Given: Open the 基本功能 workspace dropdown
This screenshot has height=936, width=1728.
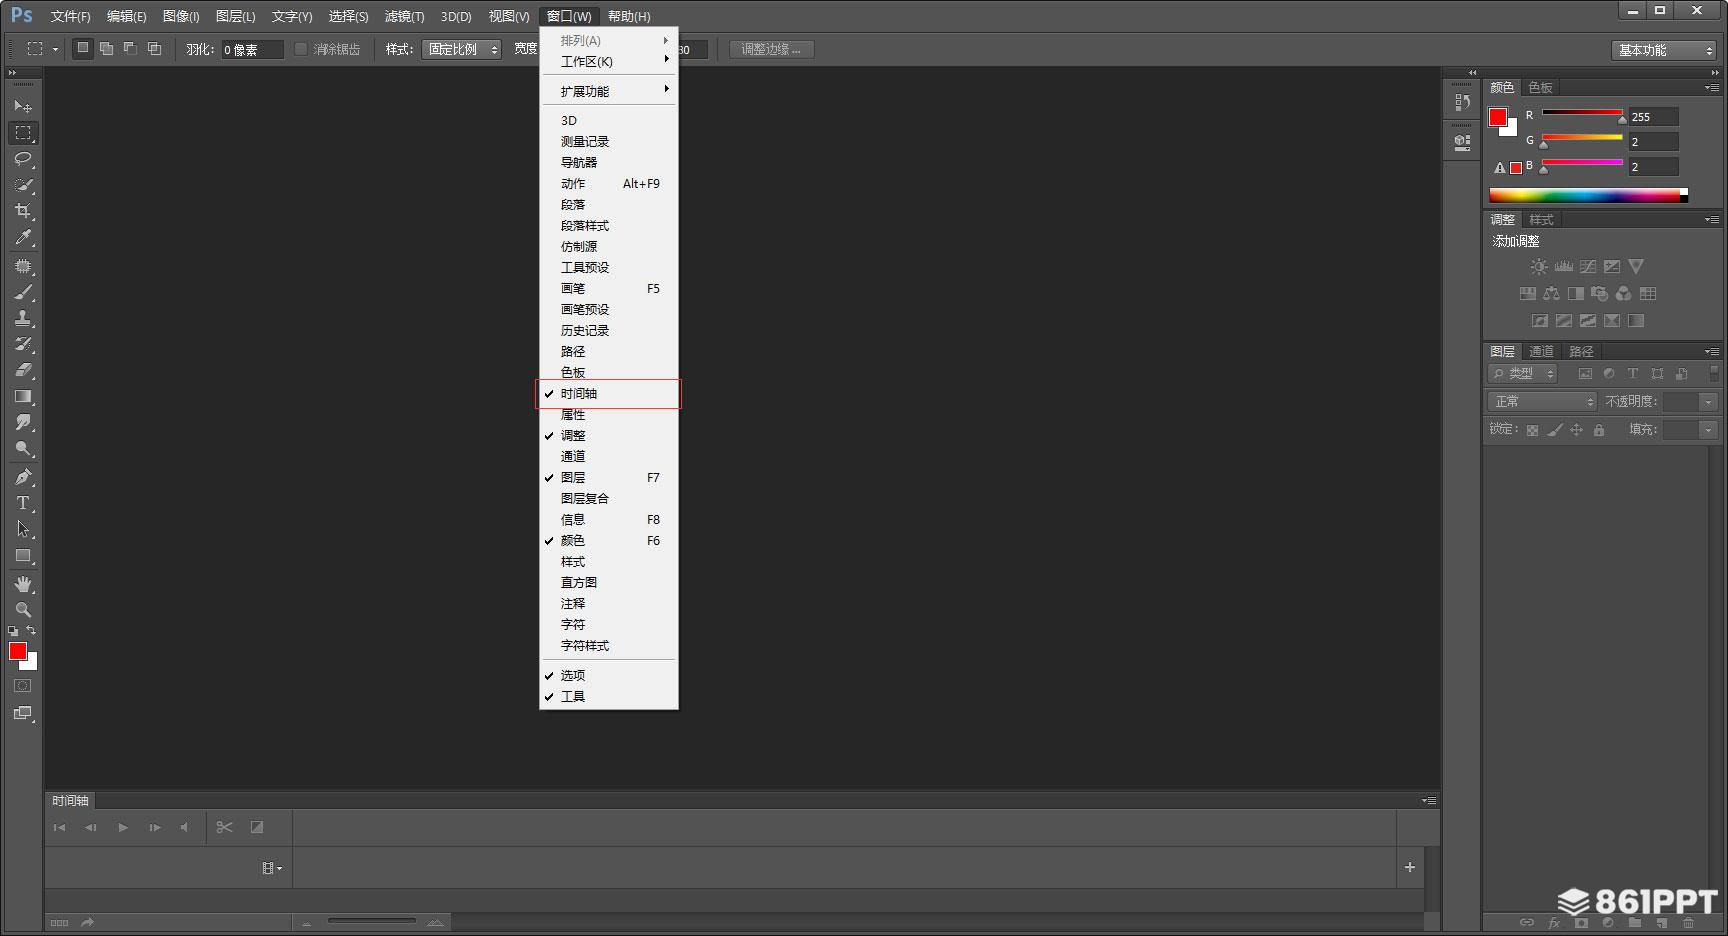Looking at the screenshot, I should [1665, 50].
